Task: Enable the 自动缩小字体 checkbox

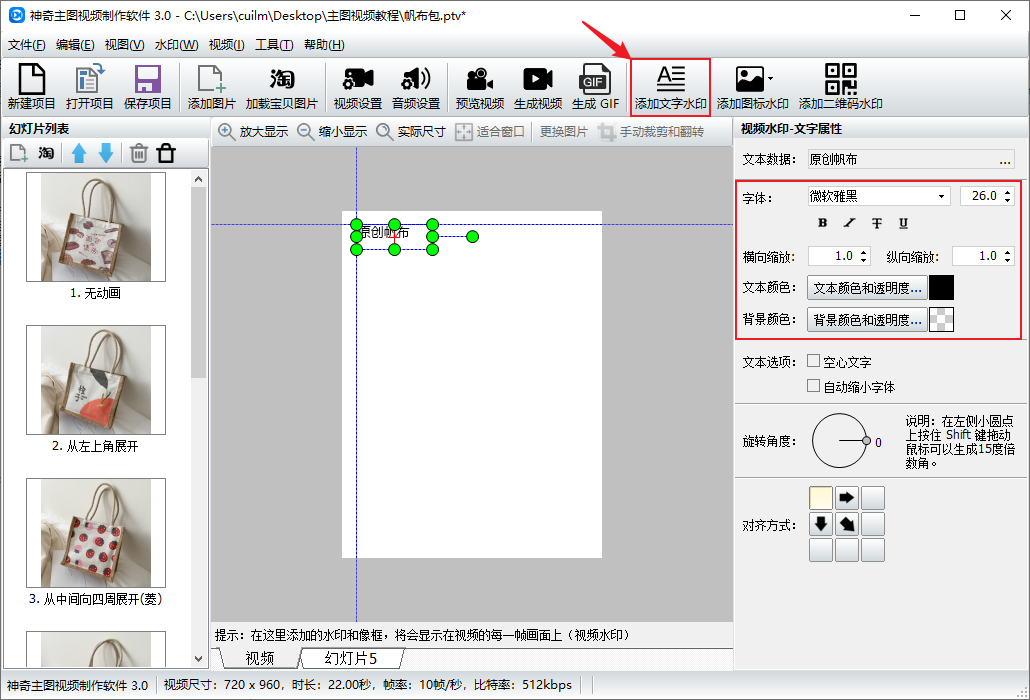Action: tap(813, 385)
